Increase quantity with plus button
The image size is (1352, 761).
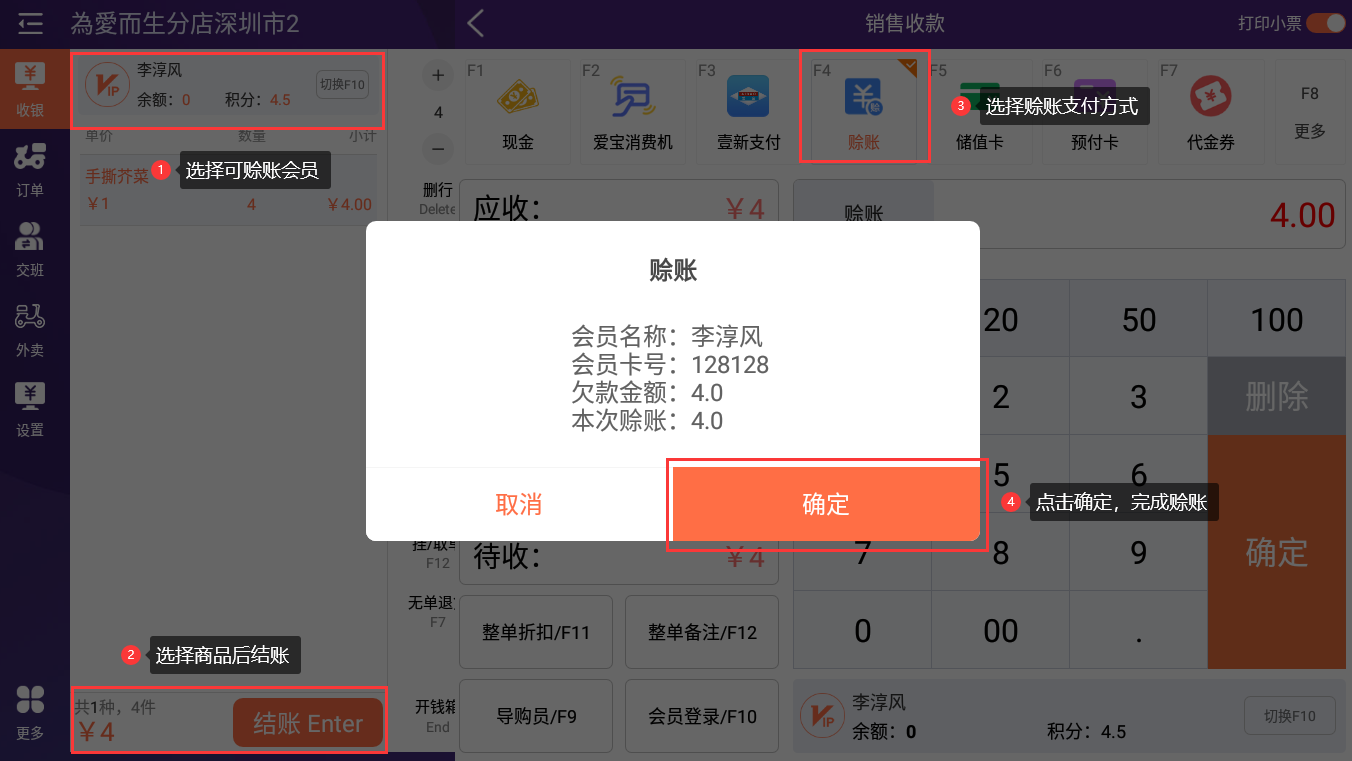coord(437,76)
